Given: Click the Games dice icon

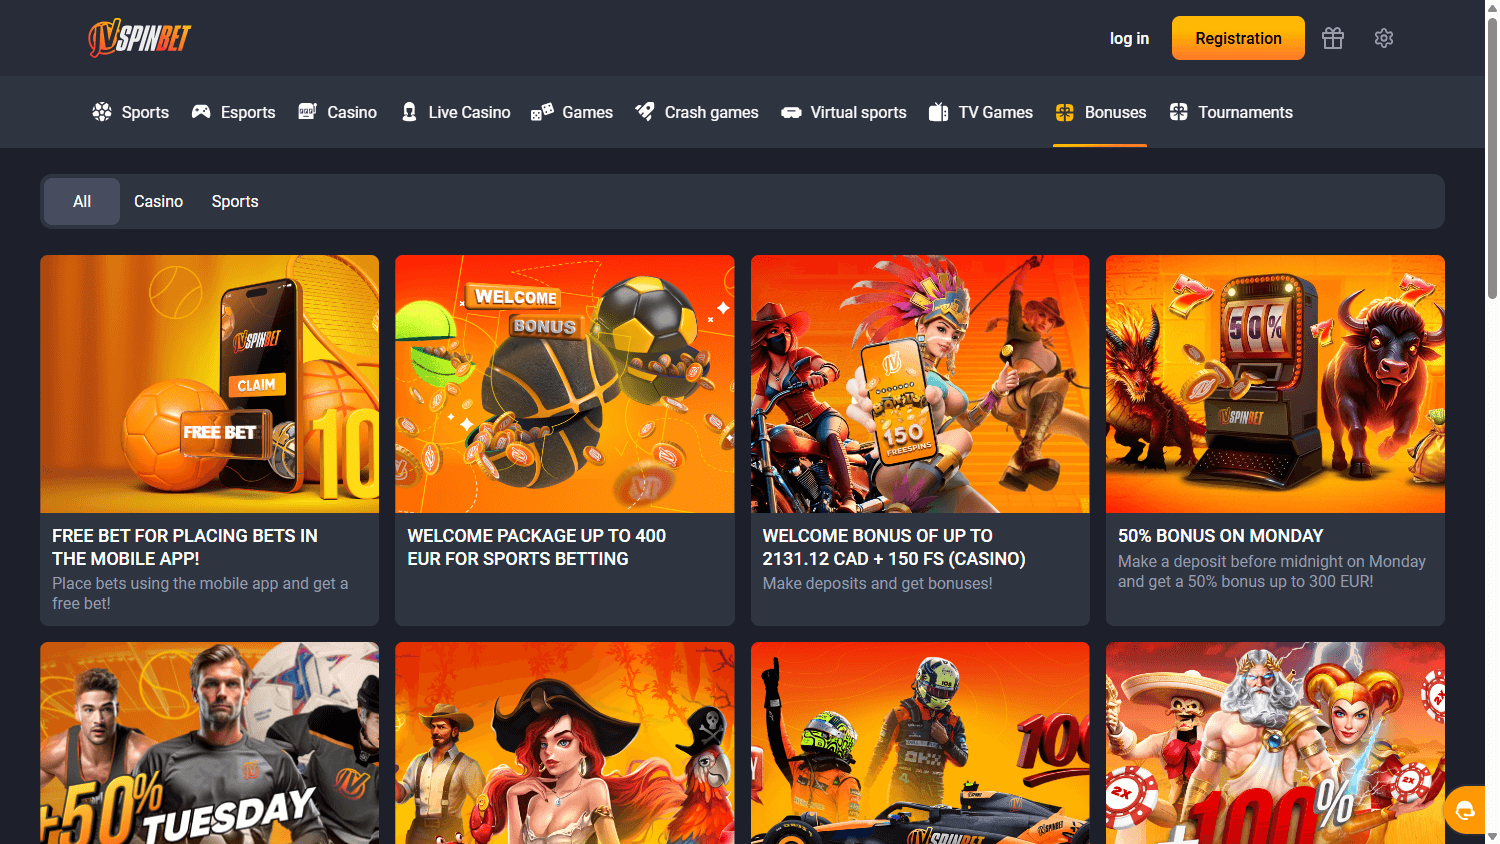Looking at the screenshot, I should click(542, 112).
